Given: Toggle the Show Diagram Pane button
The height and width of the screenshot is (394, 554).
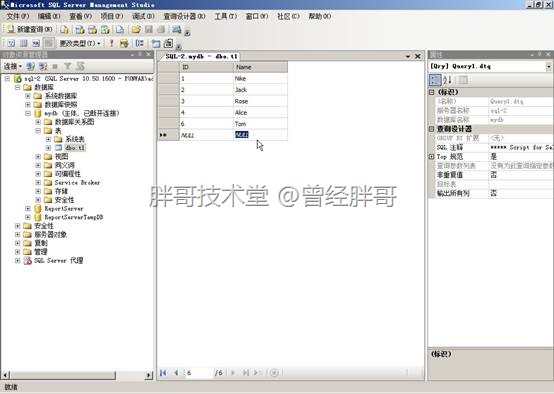Looking at the screenshot, I should [x=11, y=43].
